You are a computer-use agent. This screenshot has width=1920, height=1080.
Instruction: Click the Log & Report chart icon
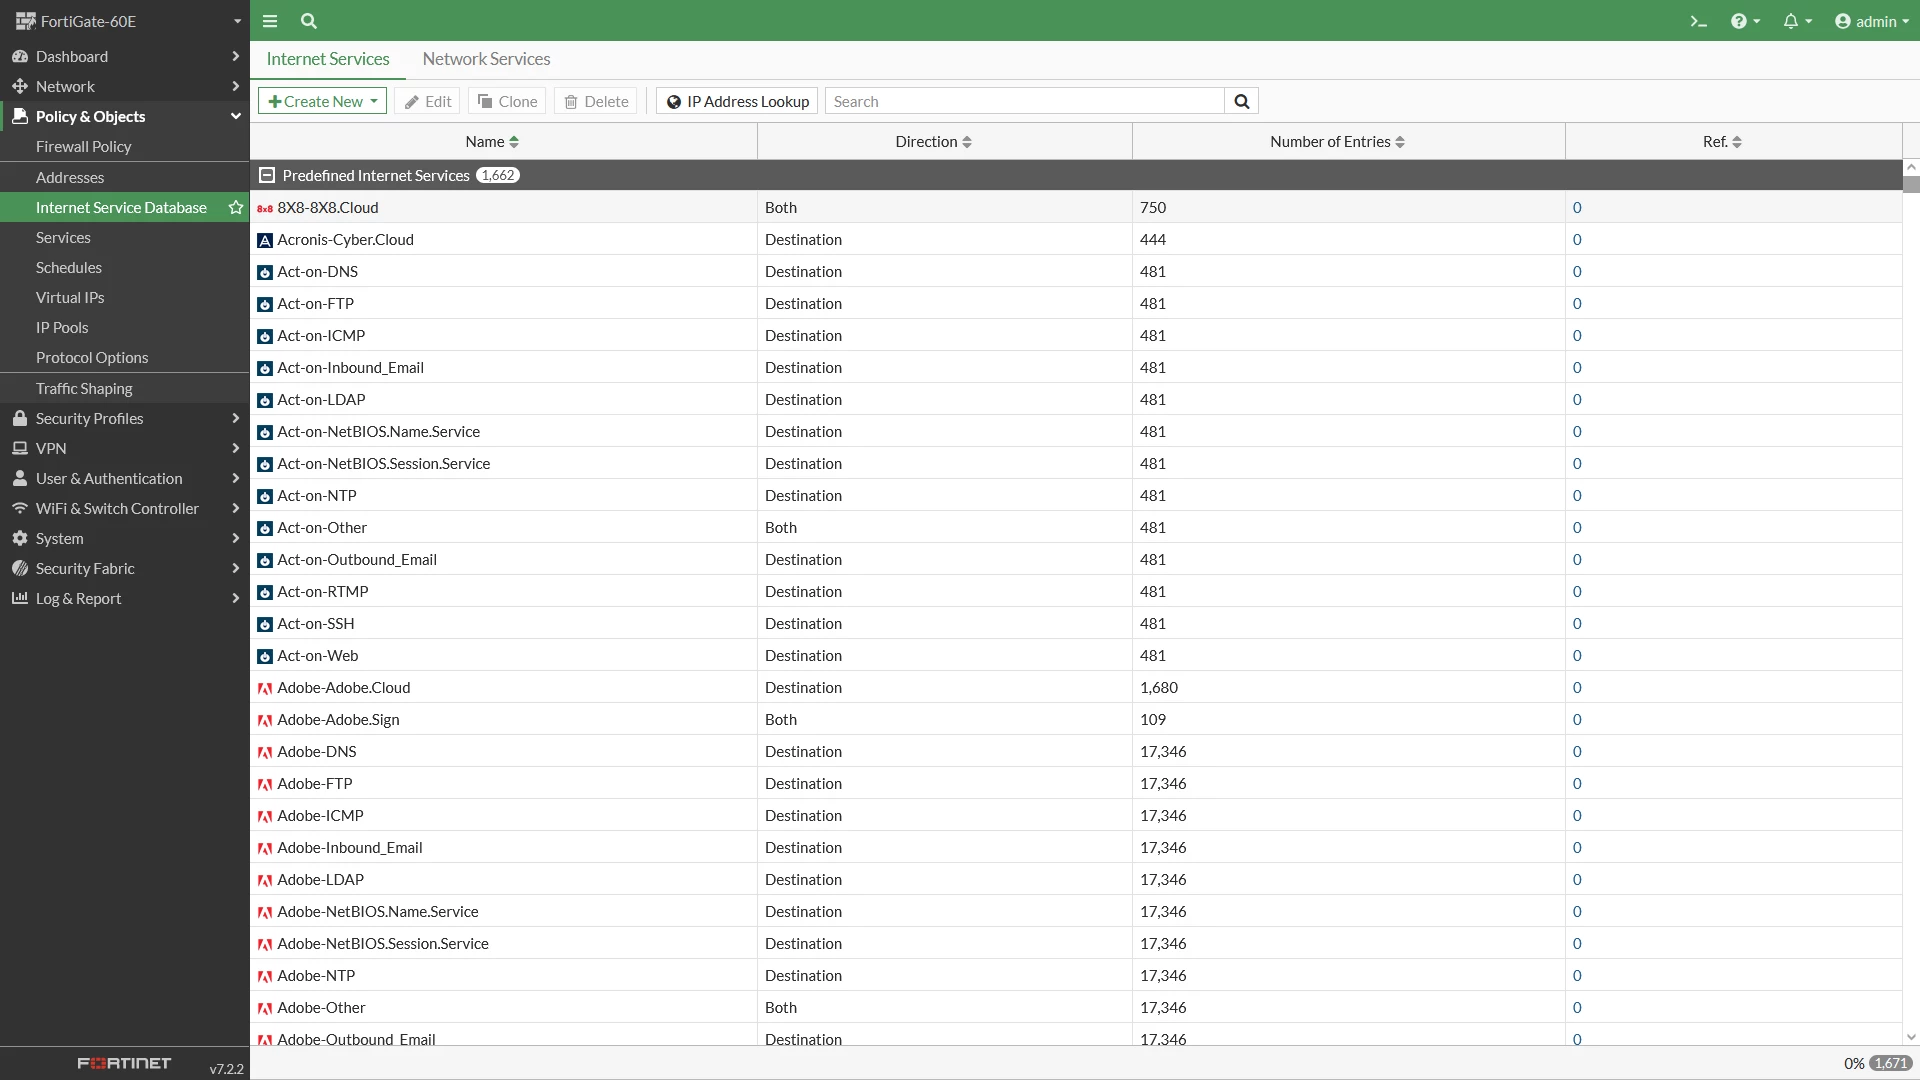[20, 598]
